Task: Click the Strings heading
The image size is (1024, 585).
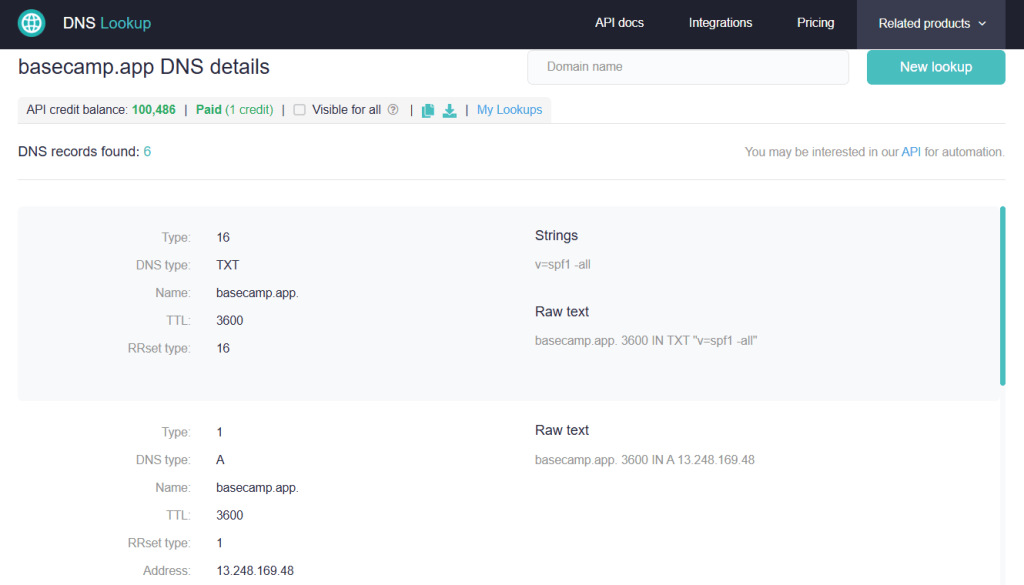Action: pos(556,236)
